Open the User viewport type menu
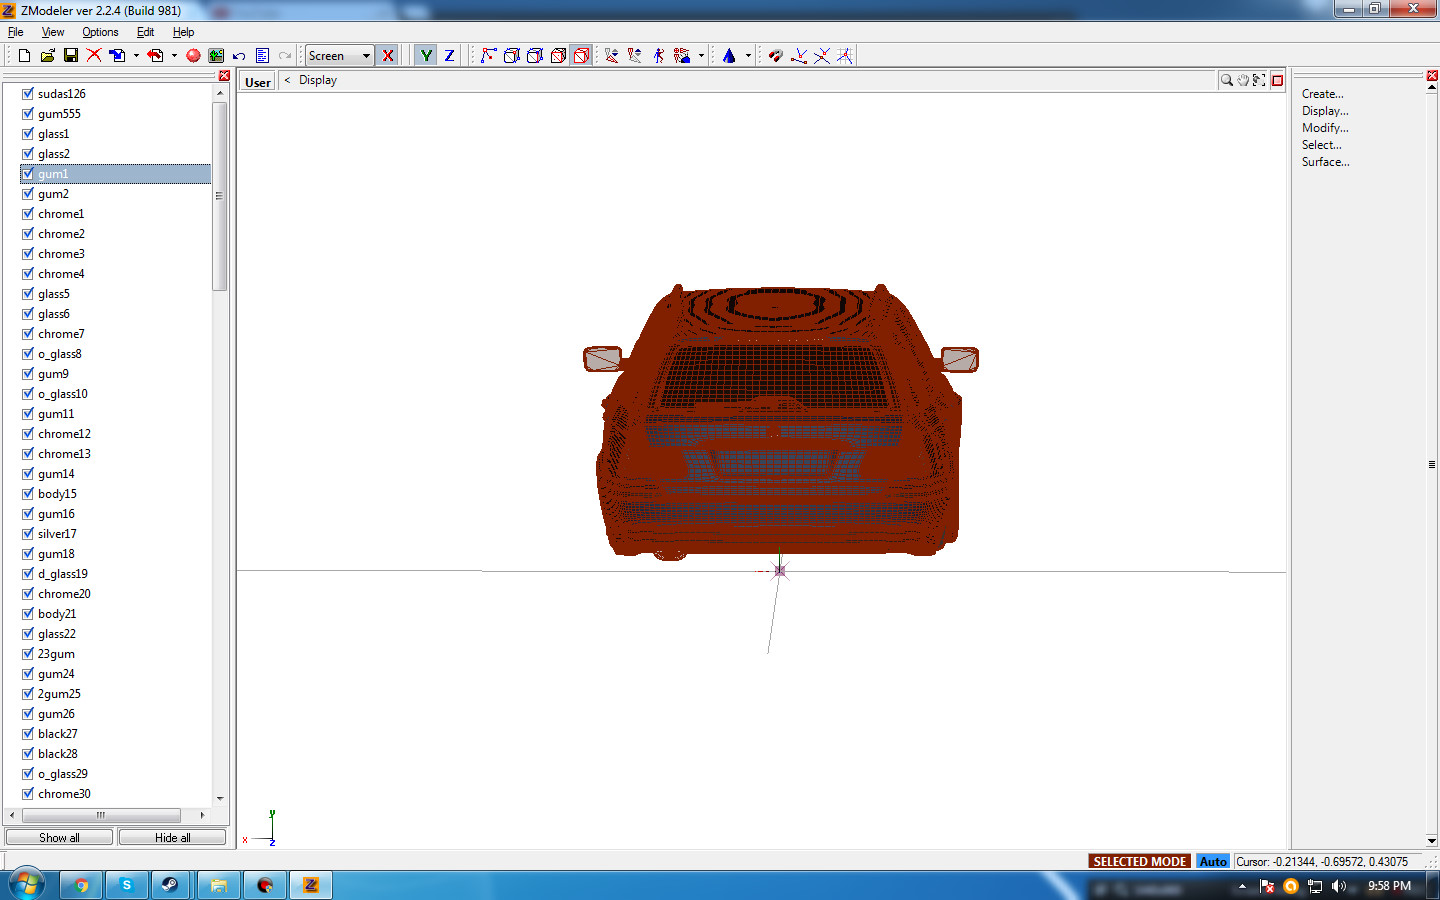 pos(258,82)
